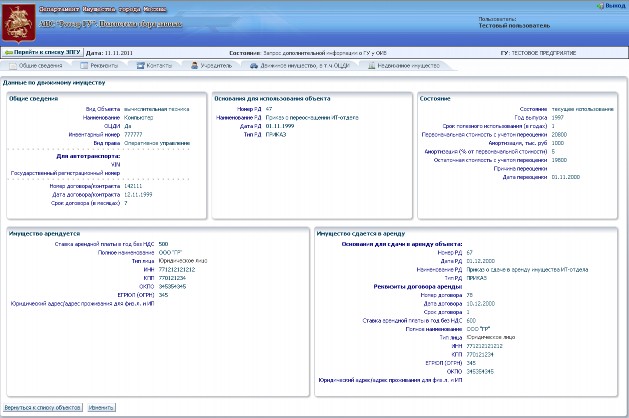Click the Тестовый пользователь user name
The image size is (629, 418).
tap(514, 26)
